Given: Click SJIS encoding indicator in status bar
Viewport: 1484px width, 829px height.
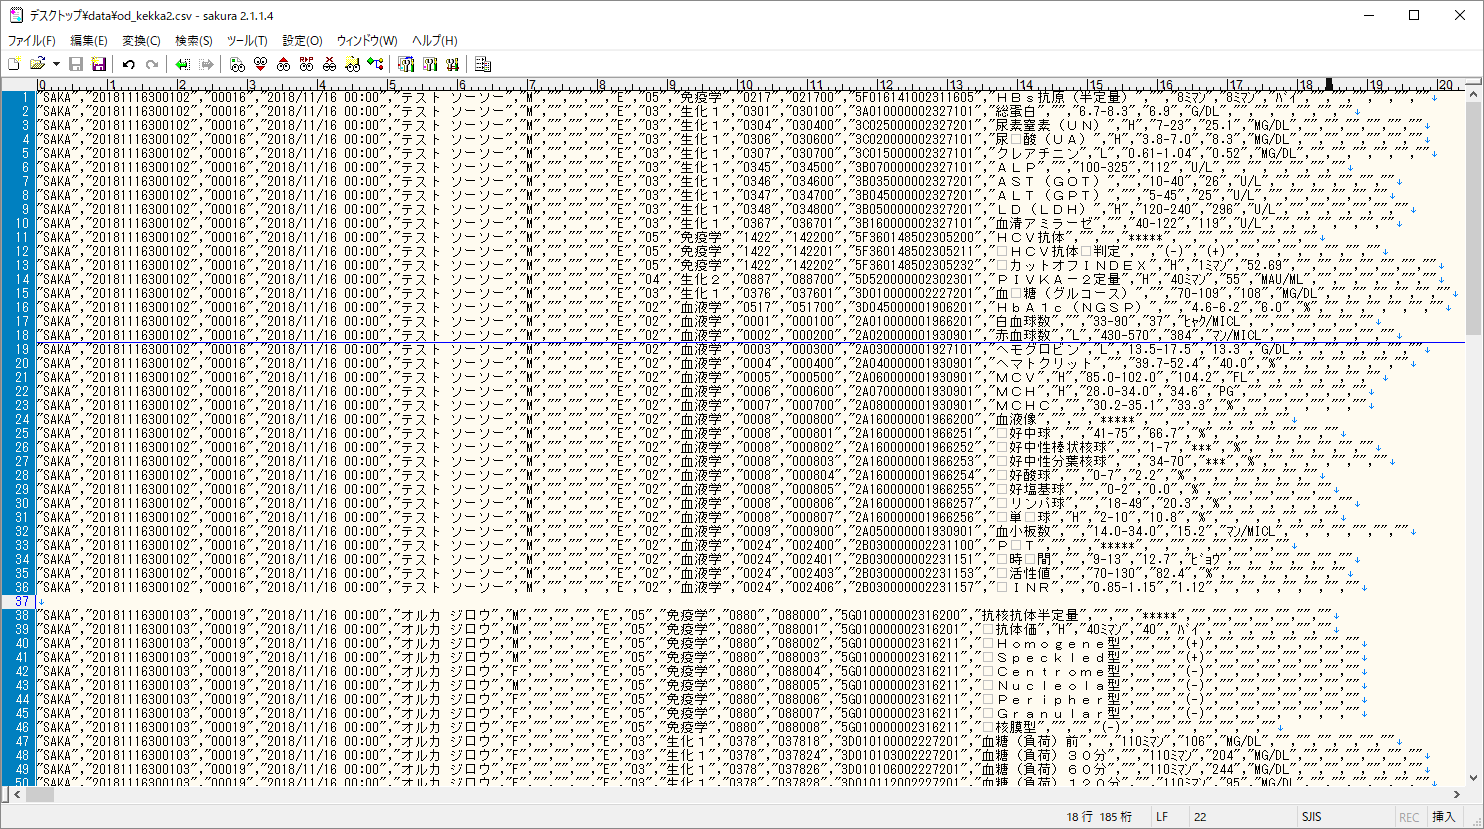Looking at the screenshot, I should [x=1311, y=817].
